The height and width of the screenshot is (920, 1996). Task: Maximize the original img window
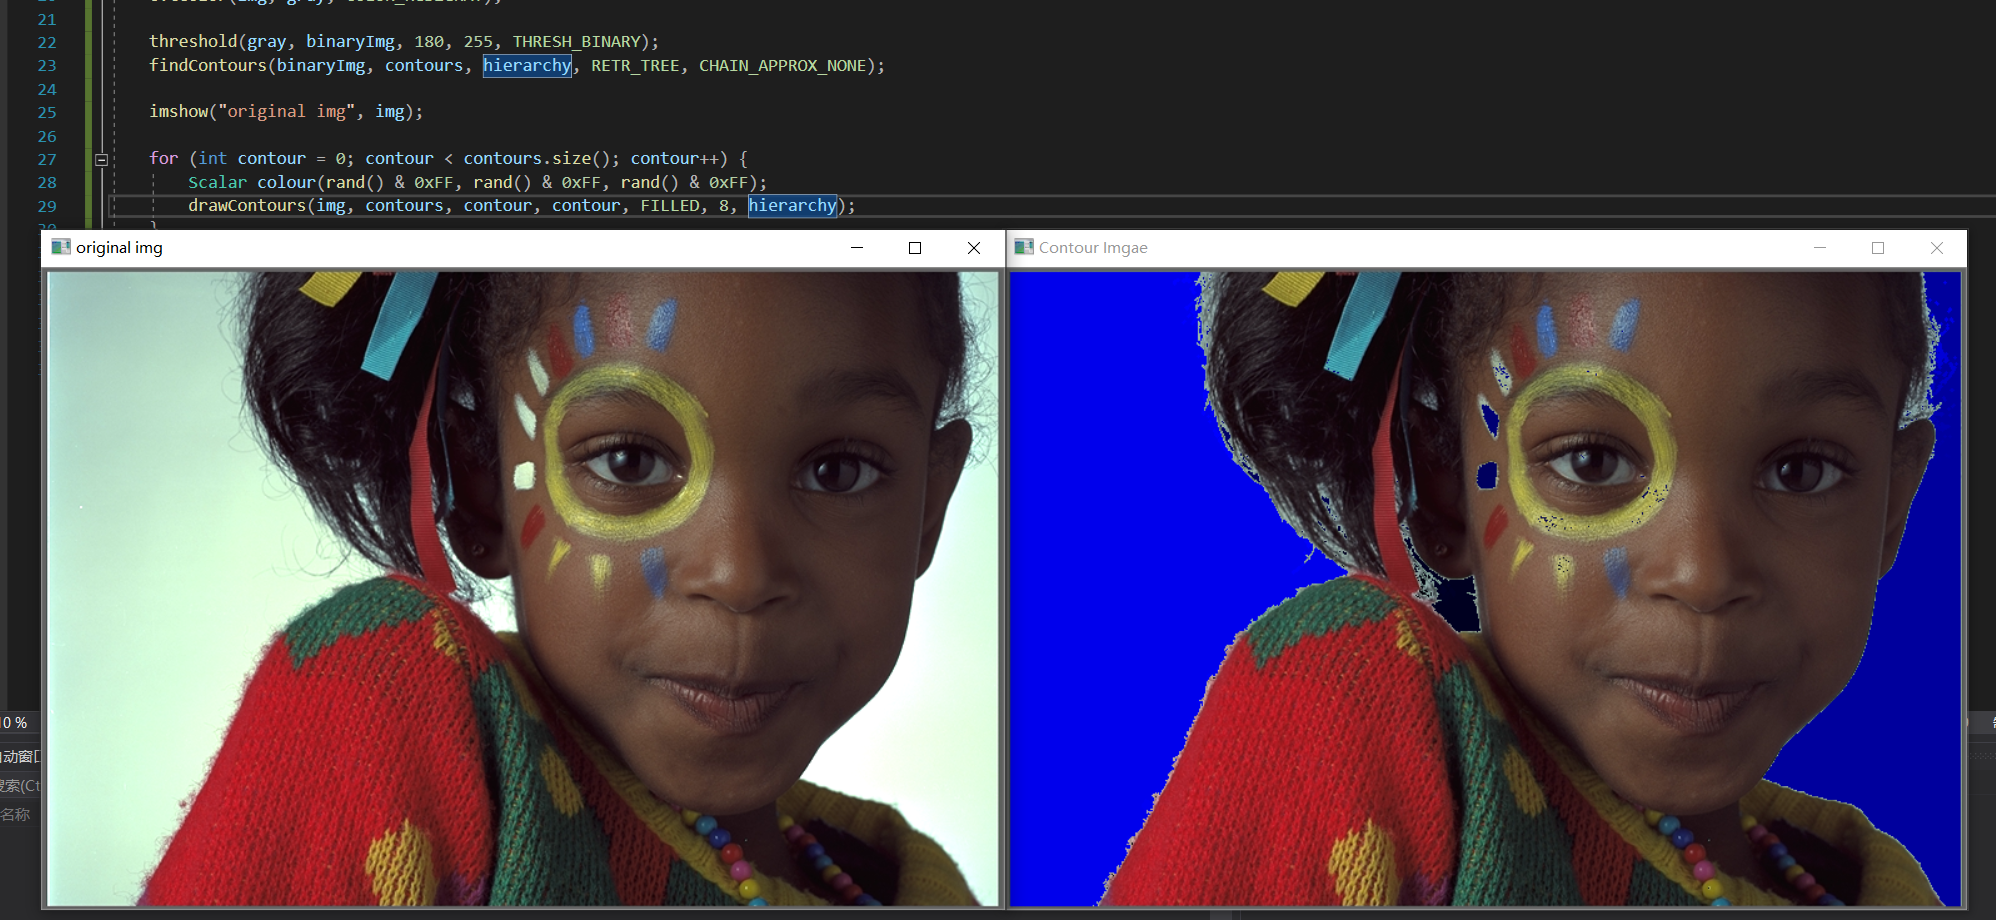(x=915, y=248)
